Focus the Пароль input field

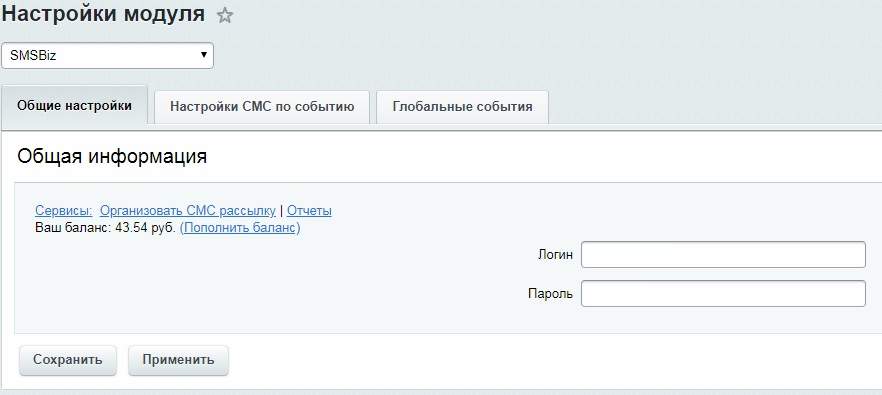(723, 294)
